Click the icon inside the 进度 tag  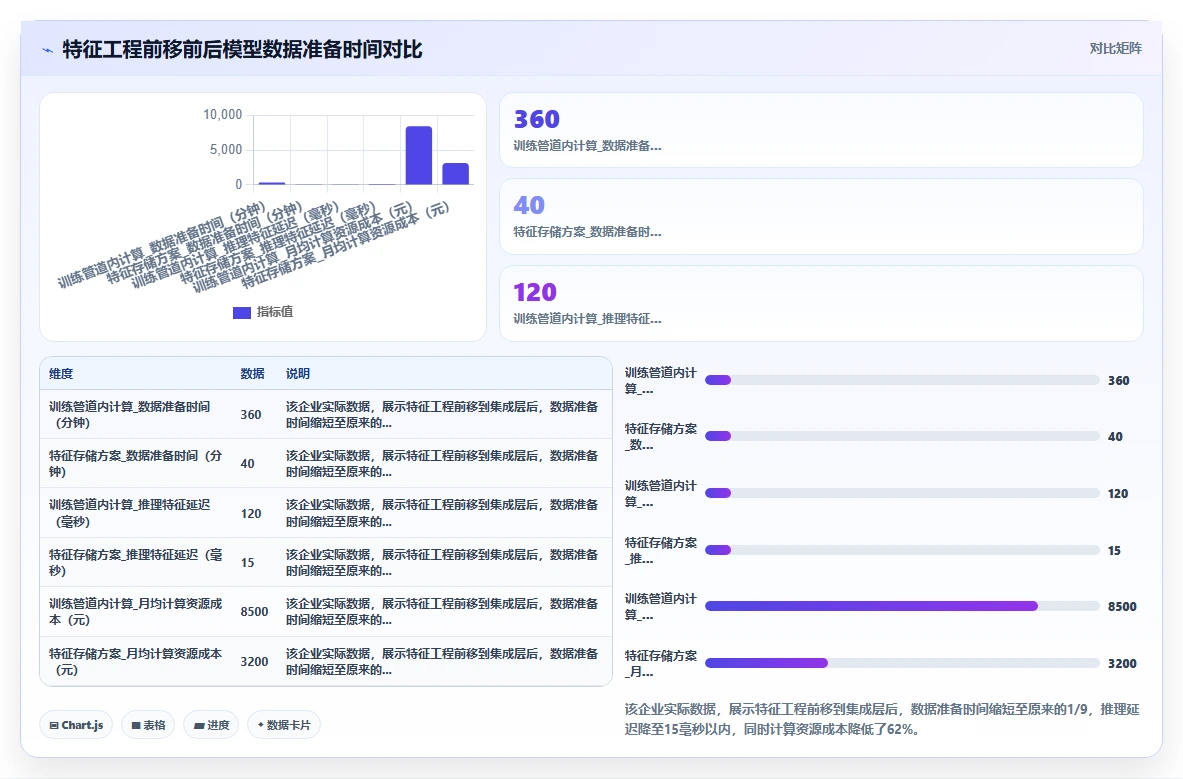[x=199, y=725]
